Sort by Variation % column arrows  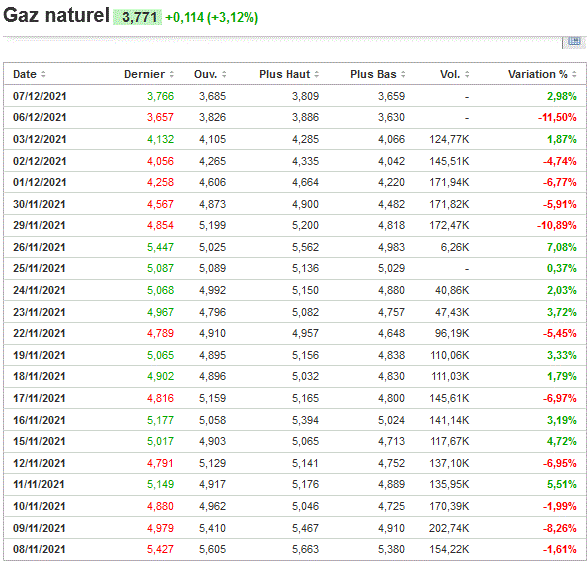(574, 74)
